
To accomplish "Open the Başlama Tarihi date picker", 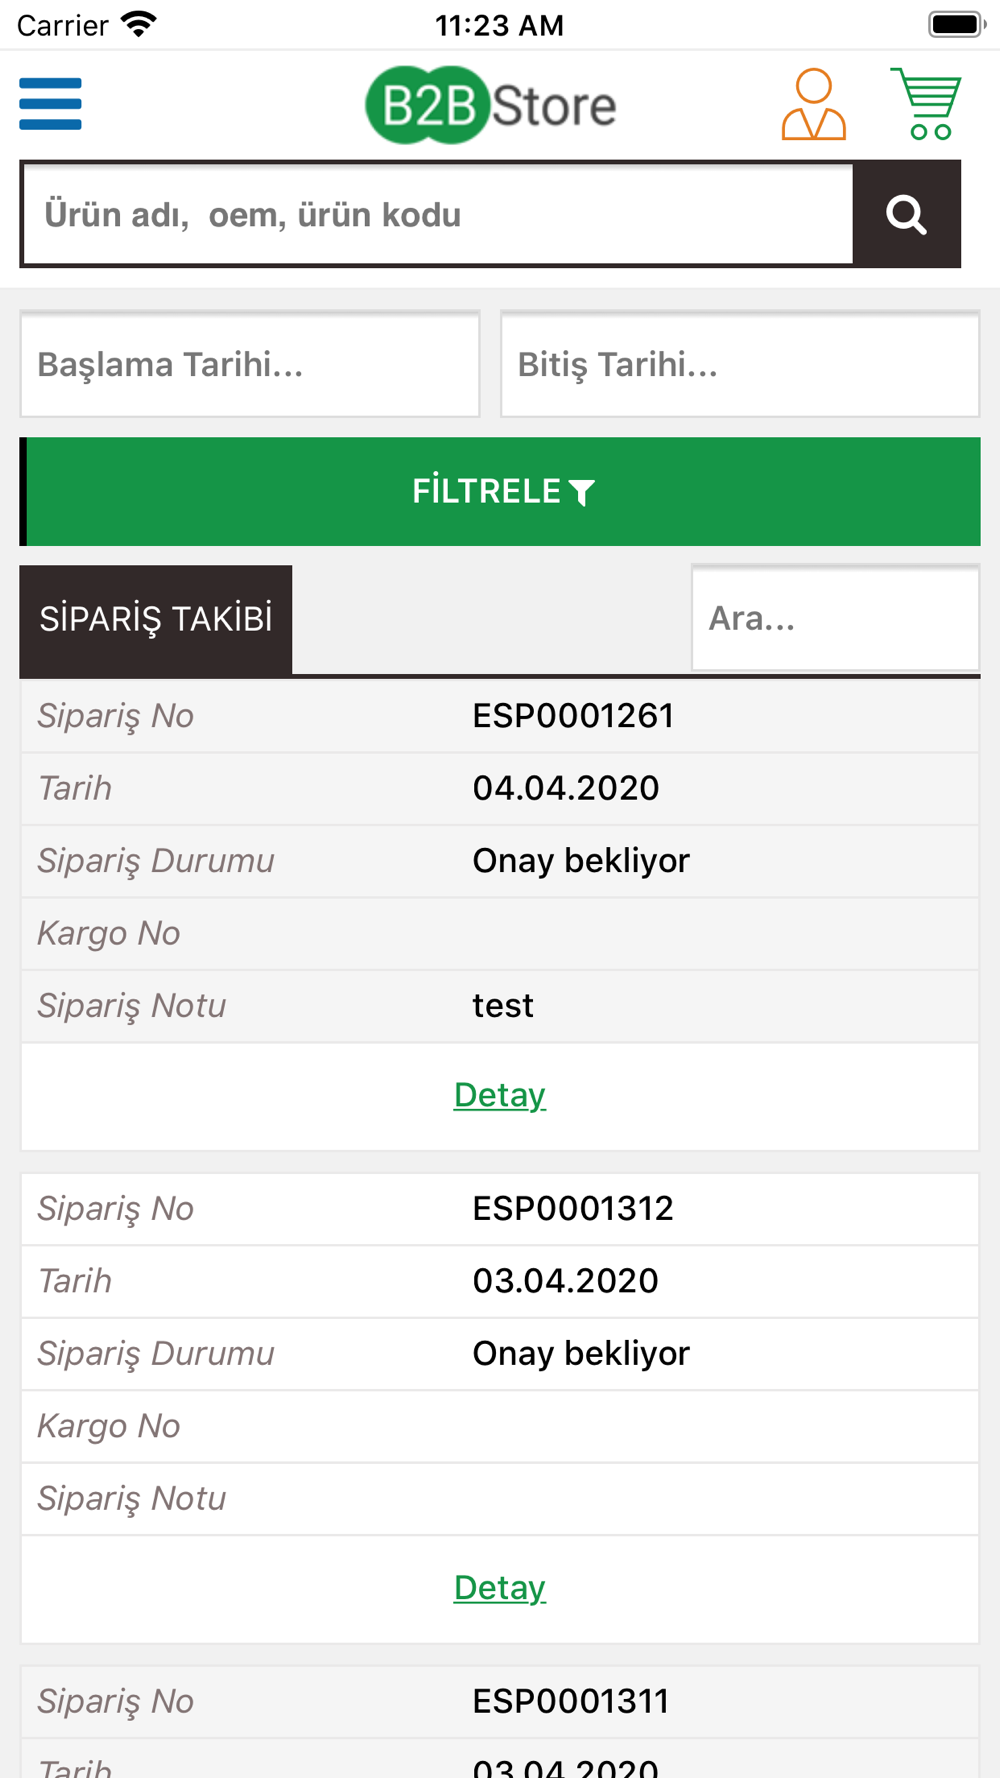I will (x=250, y=365).
